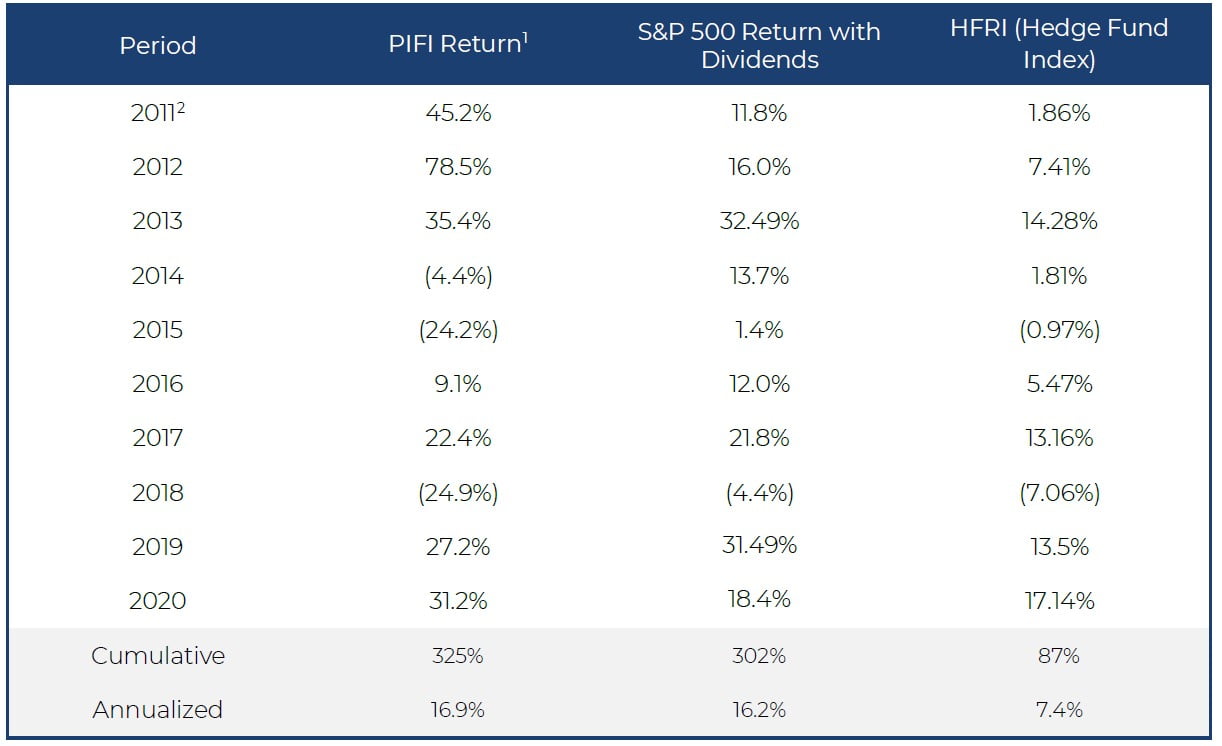Image resolution: width=1222 pixels, height=746 pixels.
Task: Click the Annualized row label
Action: (158, 710)
